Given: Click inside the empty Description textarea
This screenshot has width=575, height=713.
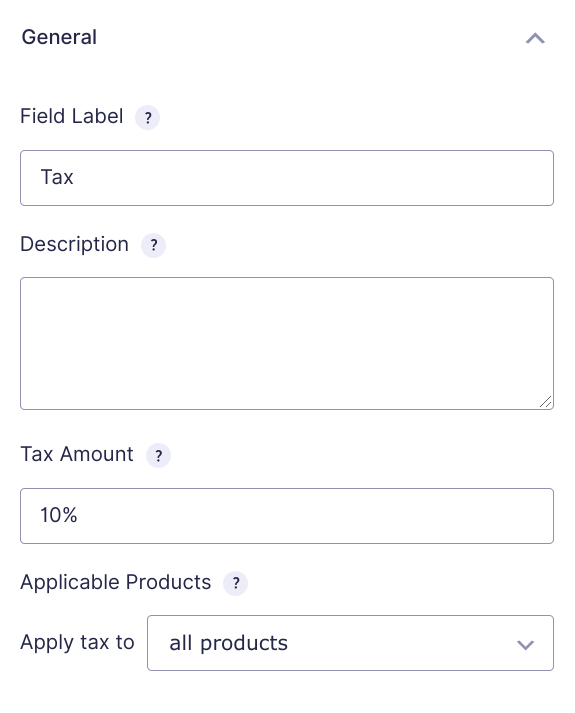Looking at the screenshot, I should click(x=287, y=343).
